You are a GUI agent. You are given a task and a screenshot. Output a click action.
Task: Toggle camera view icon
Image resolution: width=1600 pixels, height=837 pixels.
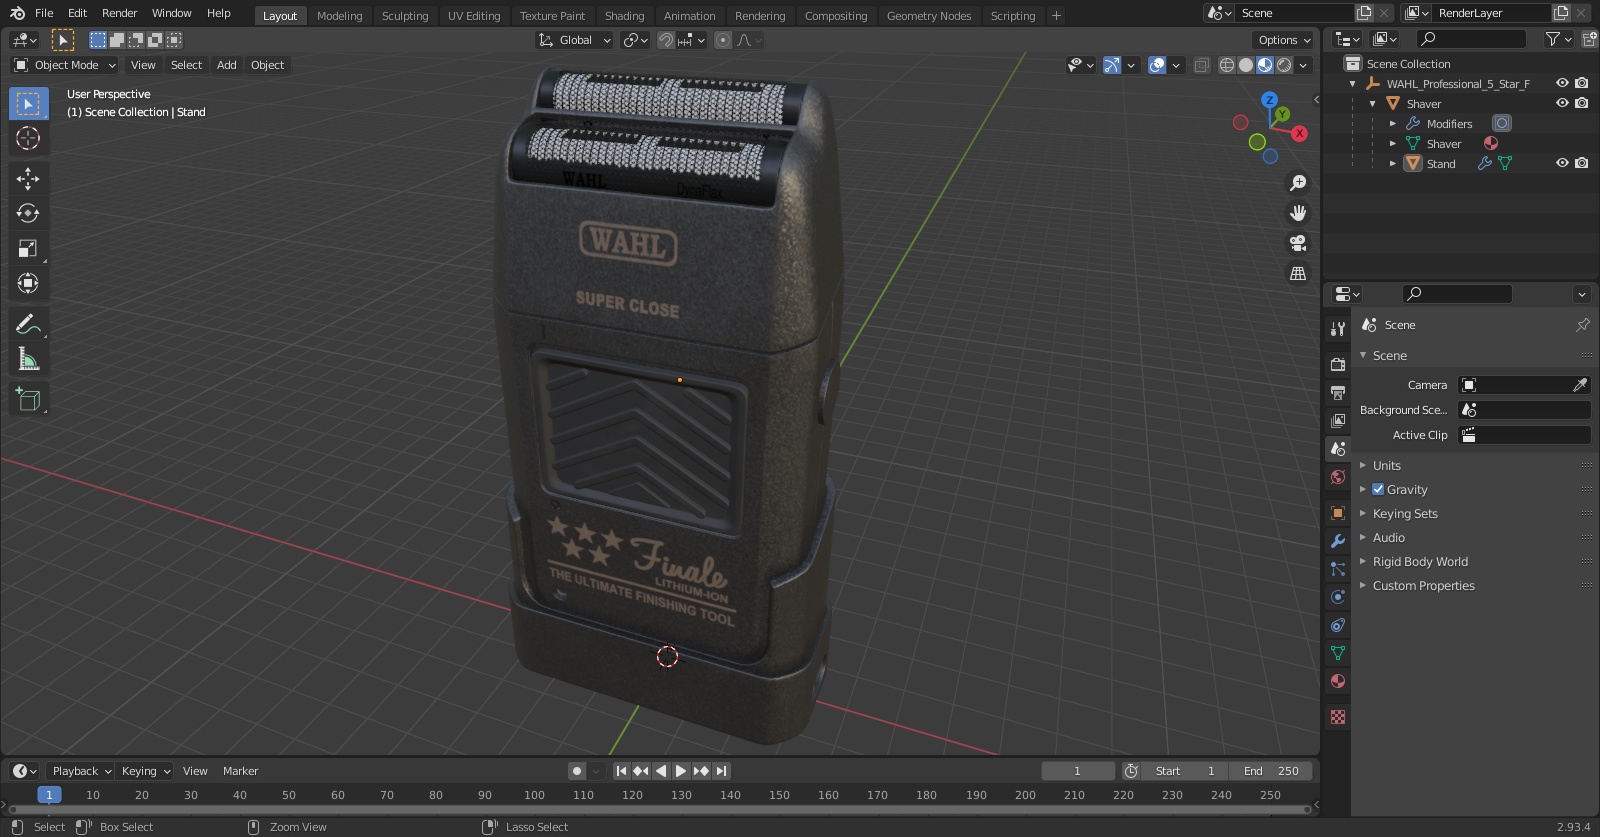pyautogui.click(x=1298, y=243)
